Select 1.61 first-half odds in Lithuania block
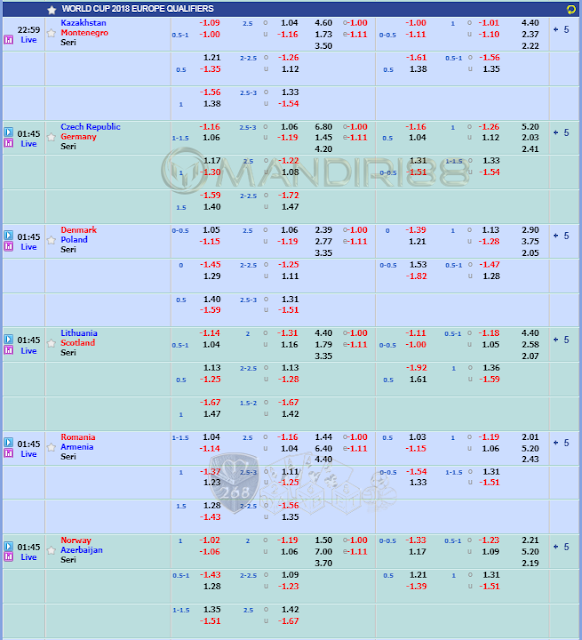The width and height of the screenshot is (582, 640). click(418, 380)
